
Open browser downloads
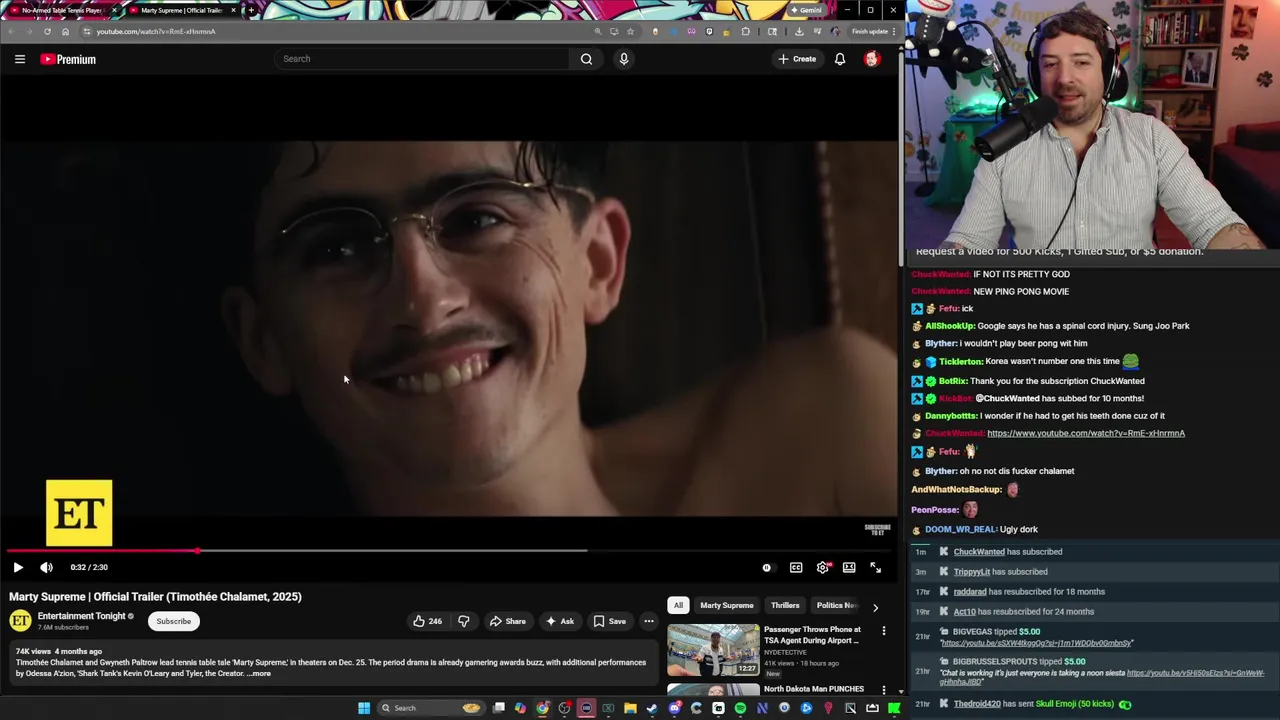click(x=799, y=31)
